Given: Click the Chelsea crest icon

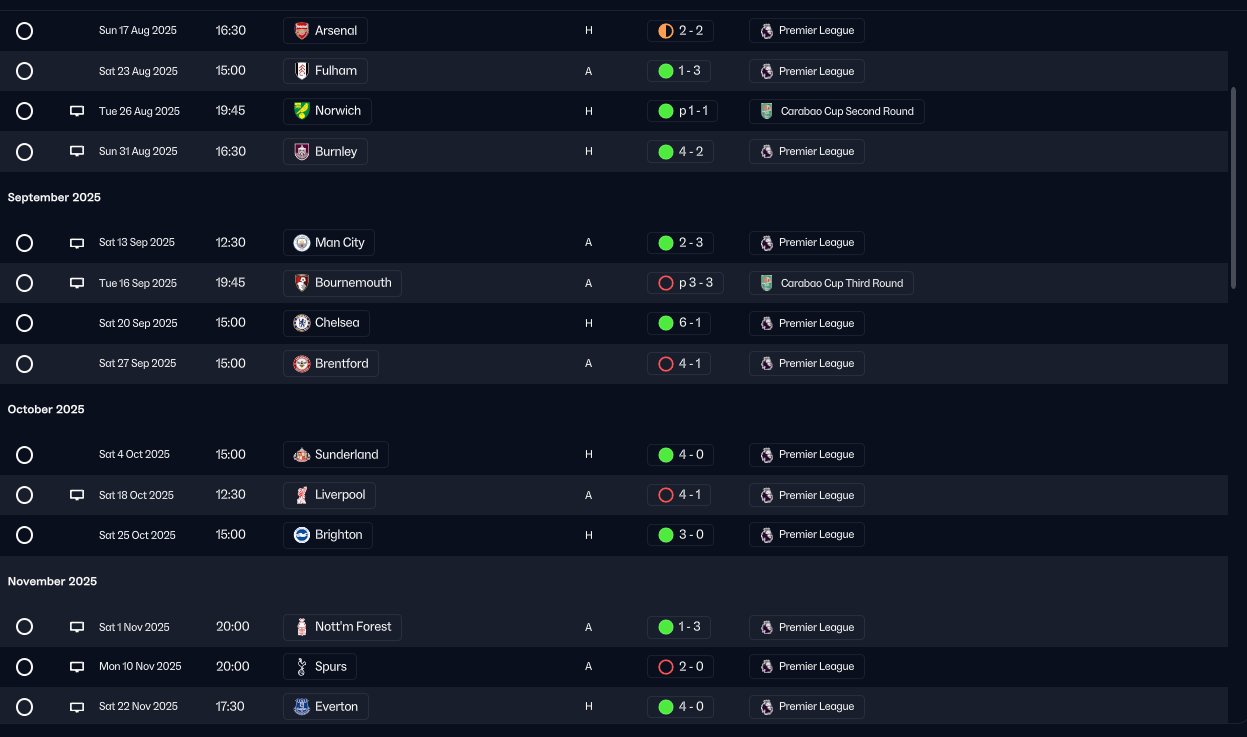Looking at the screenshot, I should (302, 323).
